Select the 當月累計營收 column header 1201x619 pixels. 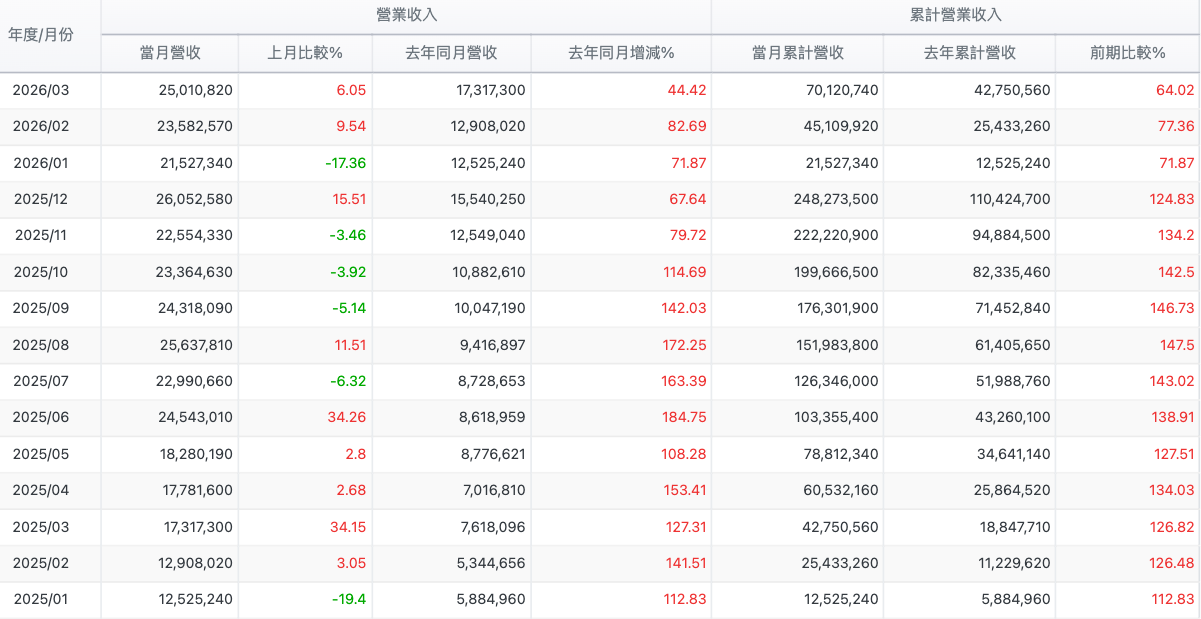[x=797, y=53]
